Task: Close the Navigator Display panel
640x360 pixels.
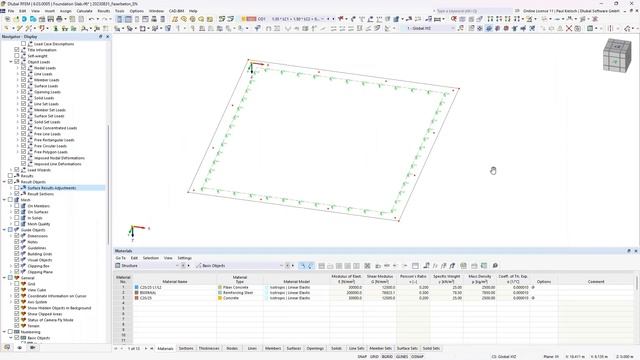Action: pos(108,37)
